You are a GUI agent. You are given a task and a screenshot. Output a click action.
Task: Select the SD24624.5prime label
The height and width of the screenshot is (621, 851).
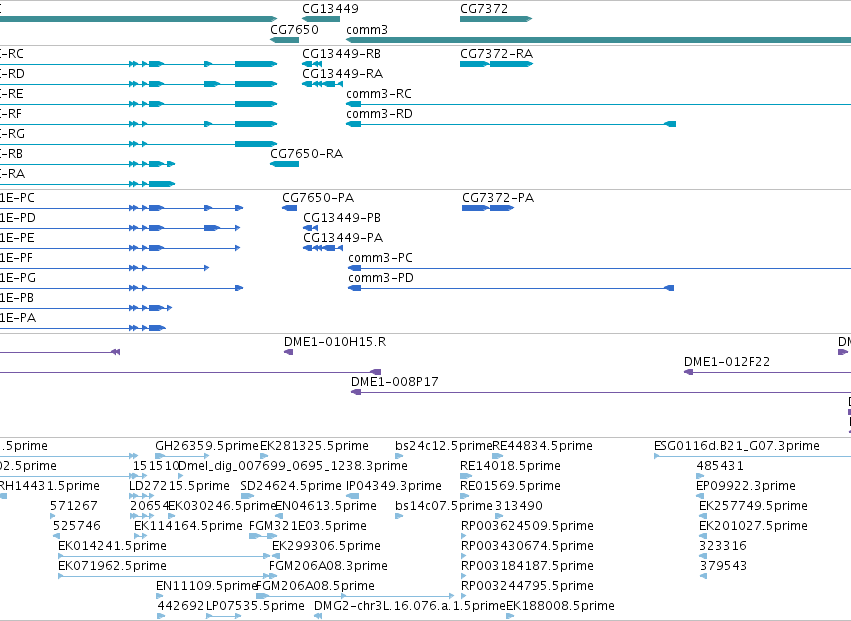[291, 485]
